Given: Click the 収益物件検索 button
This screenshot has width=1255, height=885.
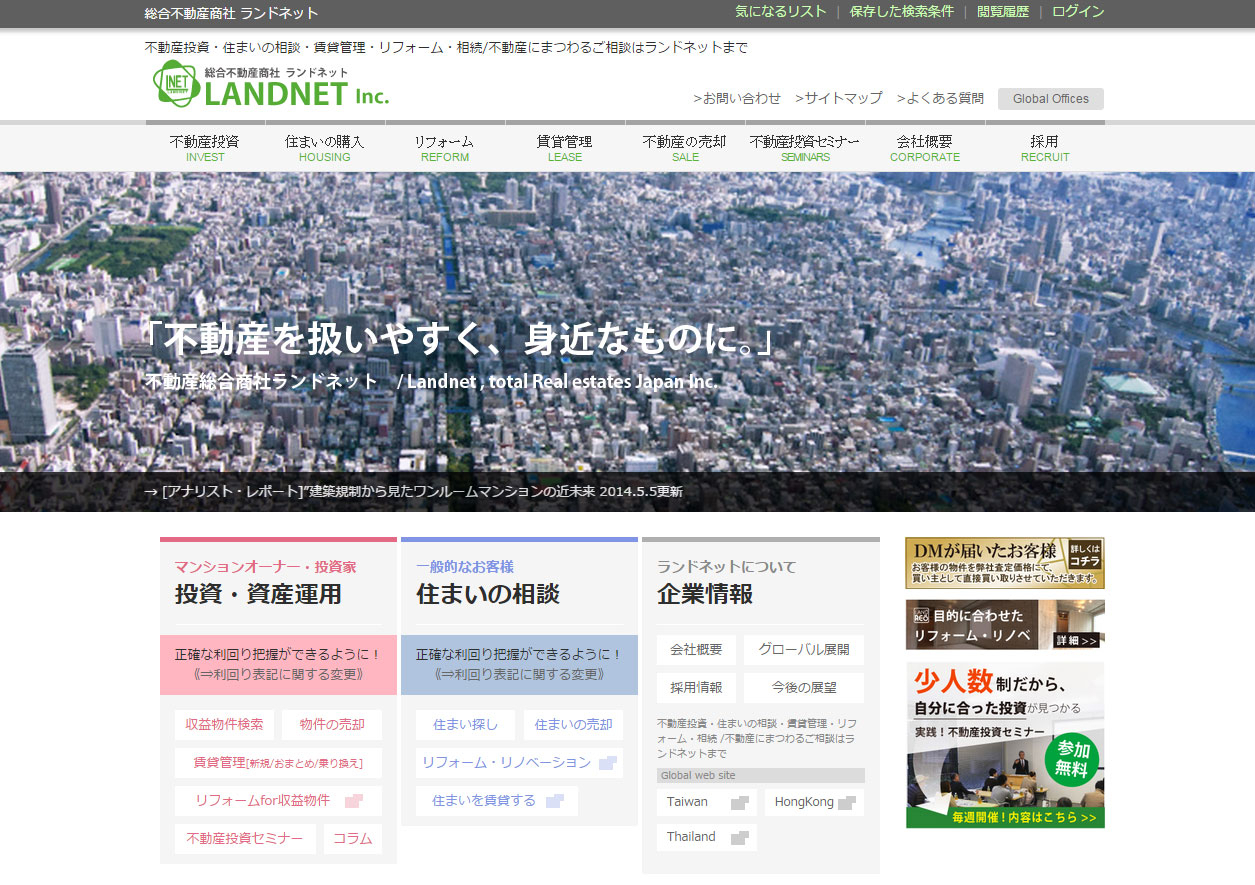Looking at the screenshot, I should click(x=225, y=725).
